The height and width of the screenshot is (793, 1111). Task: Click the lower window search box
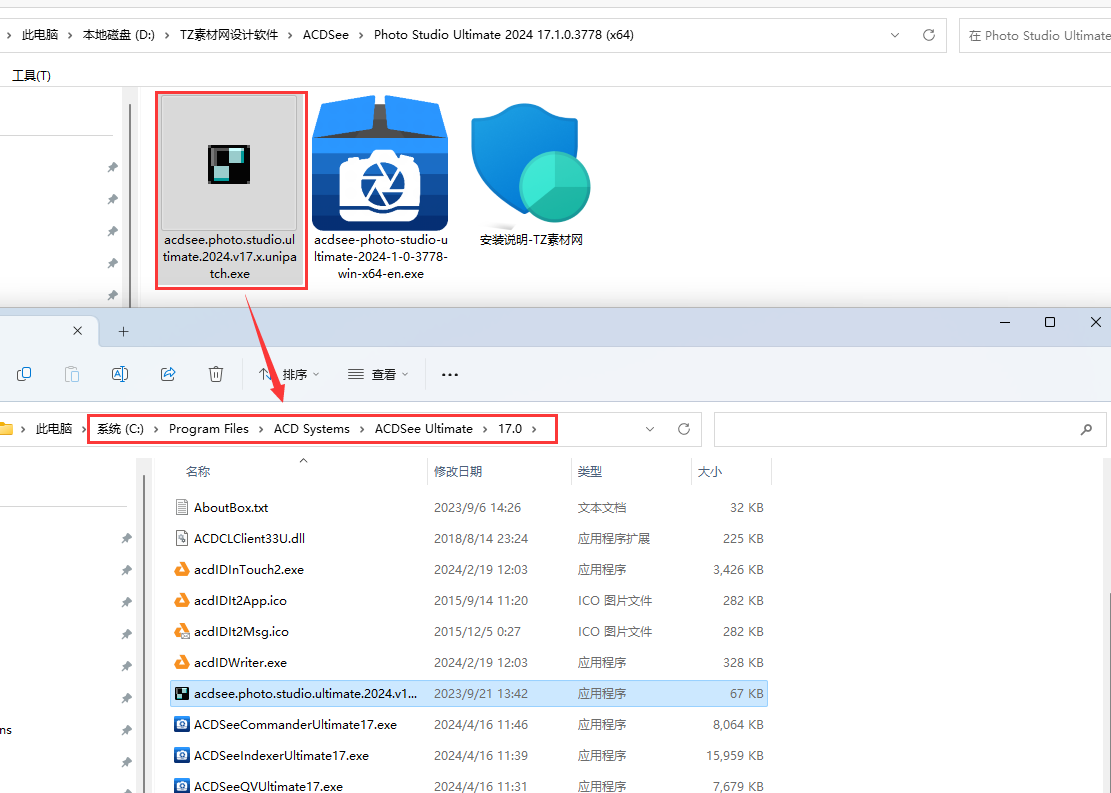coord(910,429)
